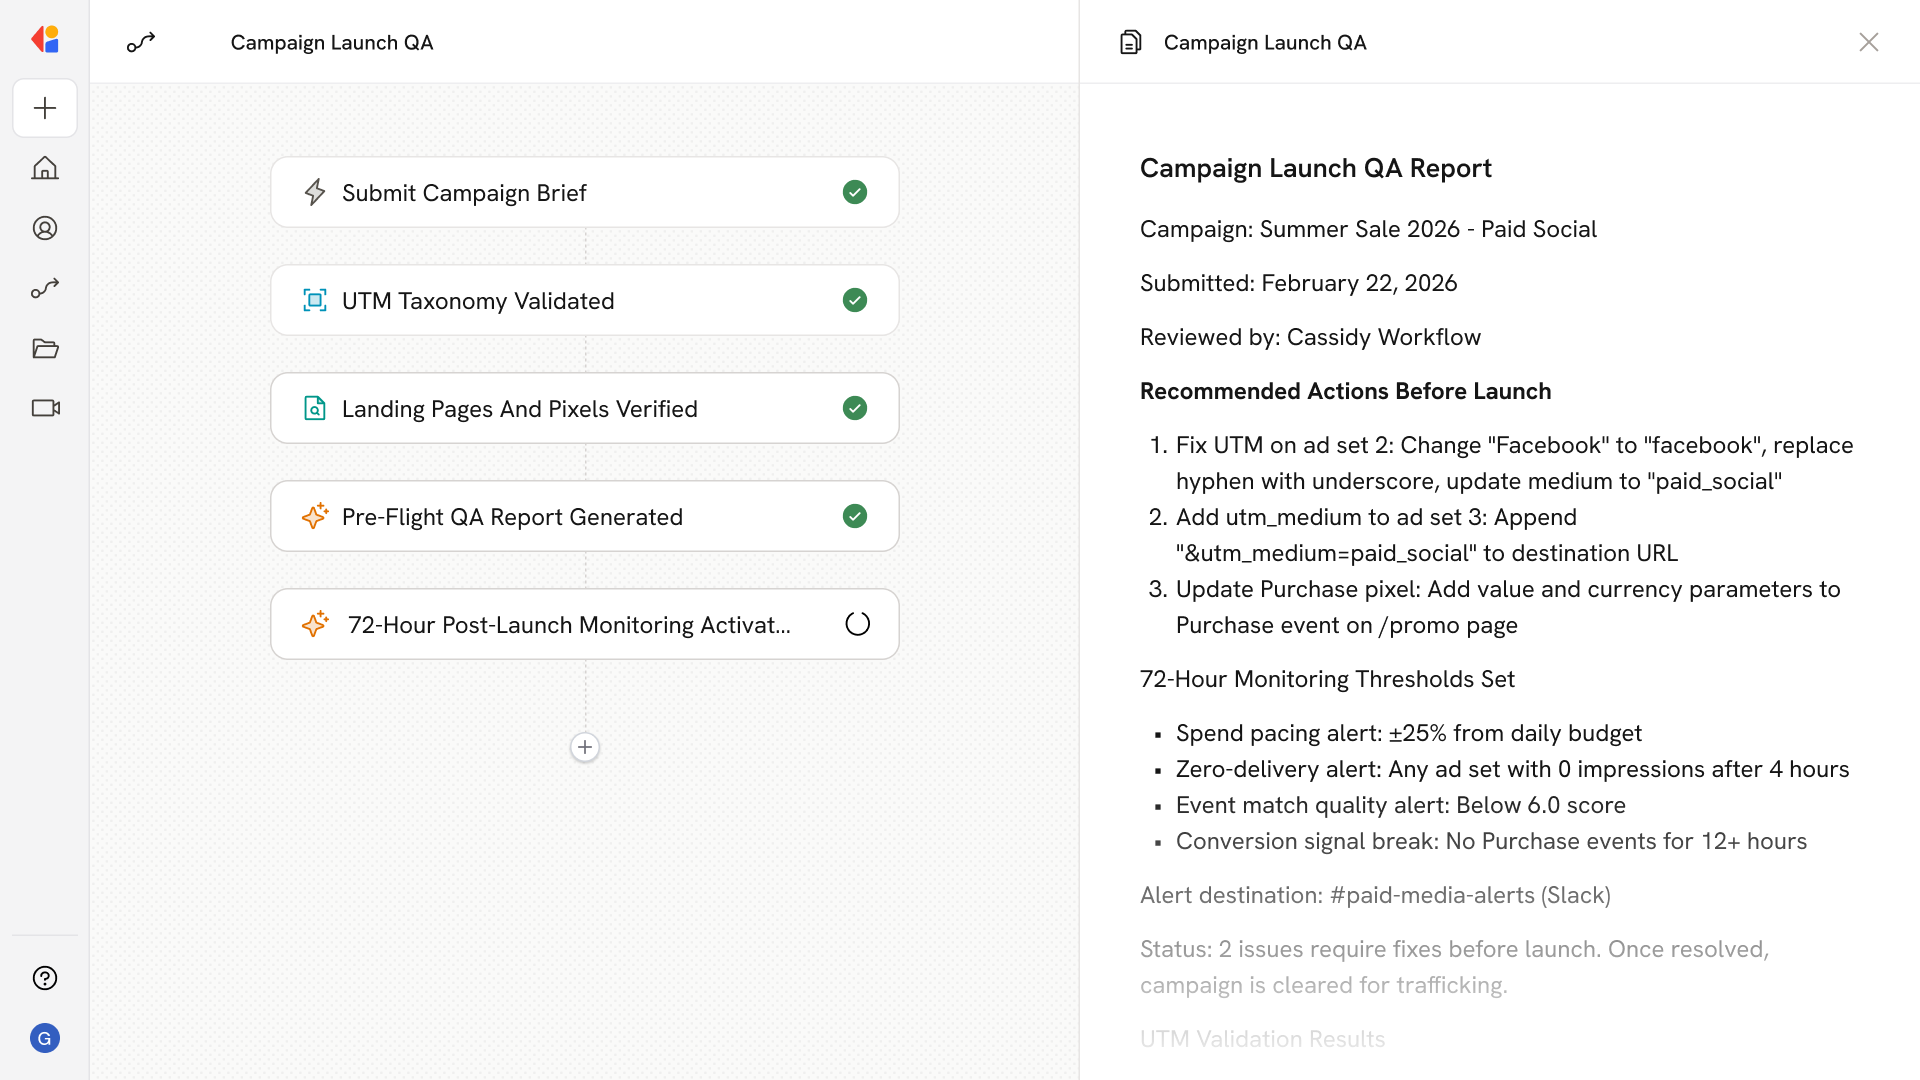1920x1080 pixels.
Task: Click green check on Submit Campaign Brief
Action: click(x=855, y=192)
